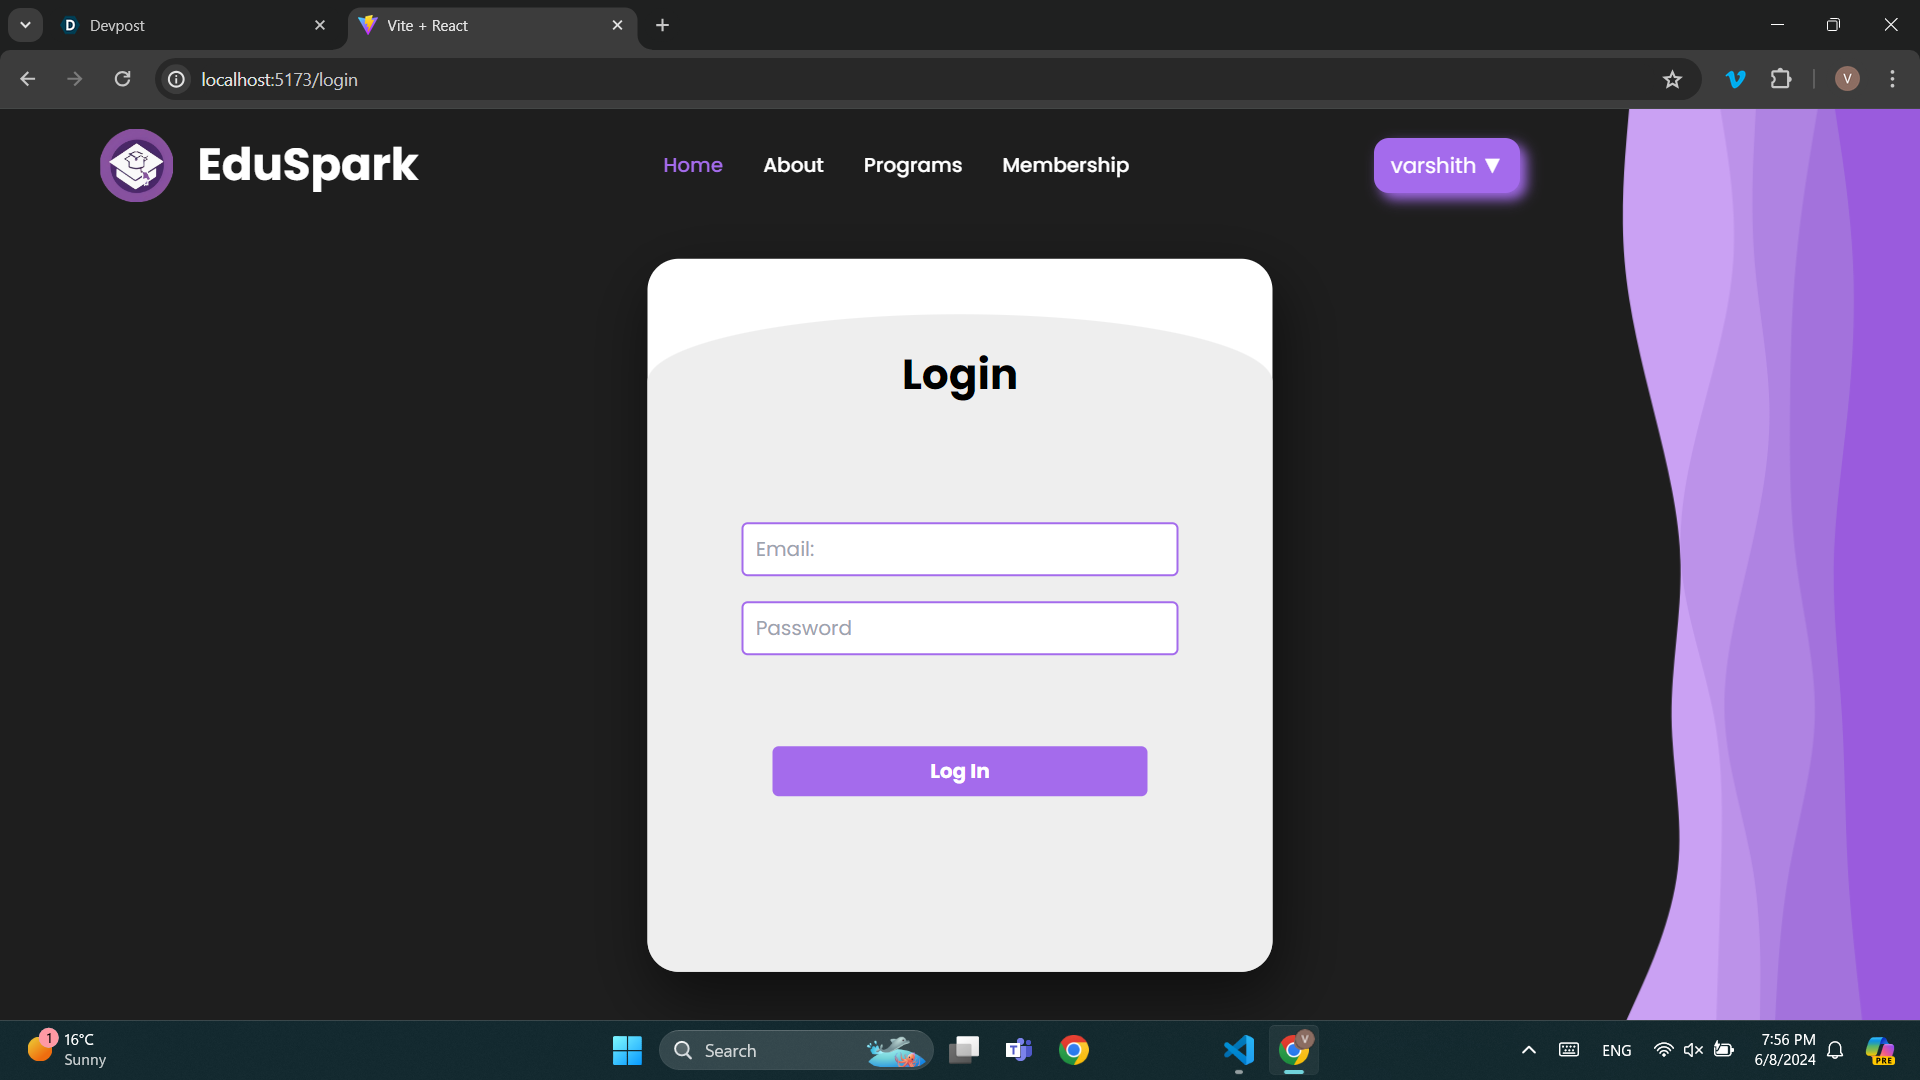Click the Vimeo extension icon

coord(1736,79)
